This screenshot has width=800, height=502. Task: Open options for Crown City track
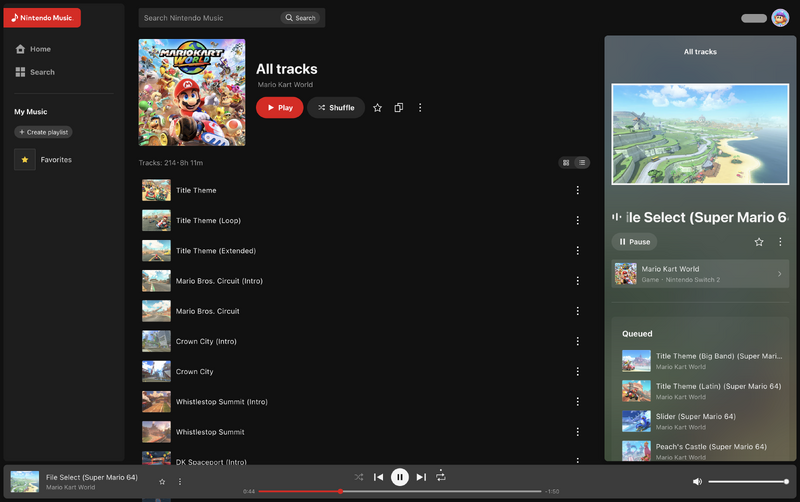pyautogui.click(x=578, y=371)
